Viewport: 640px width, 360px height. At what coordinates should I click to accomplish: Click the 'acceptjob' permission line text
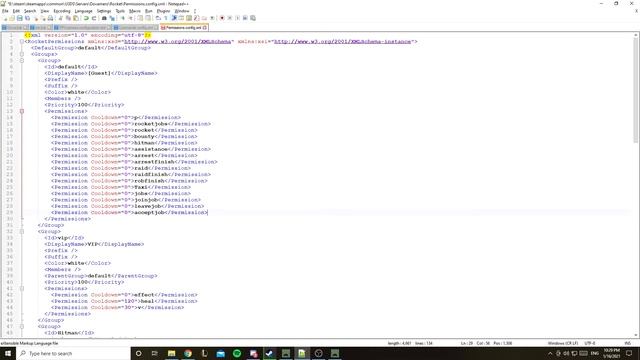[149, 213]
